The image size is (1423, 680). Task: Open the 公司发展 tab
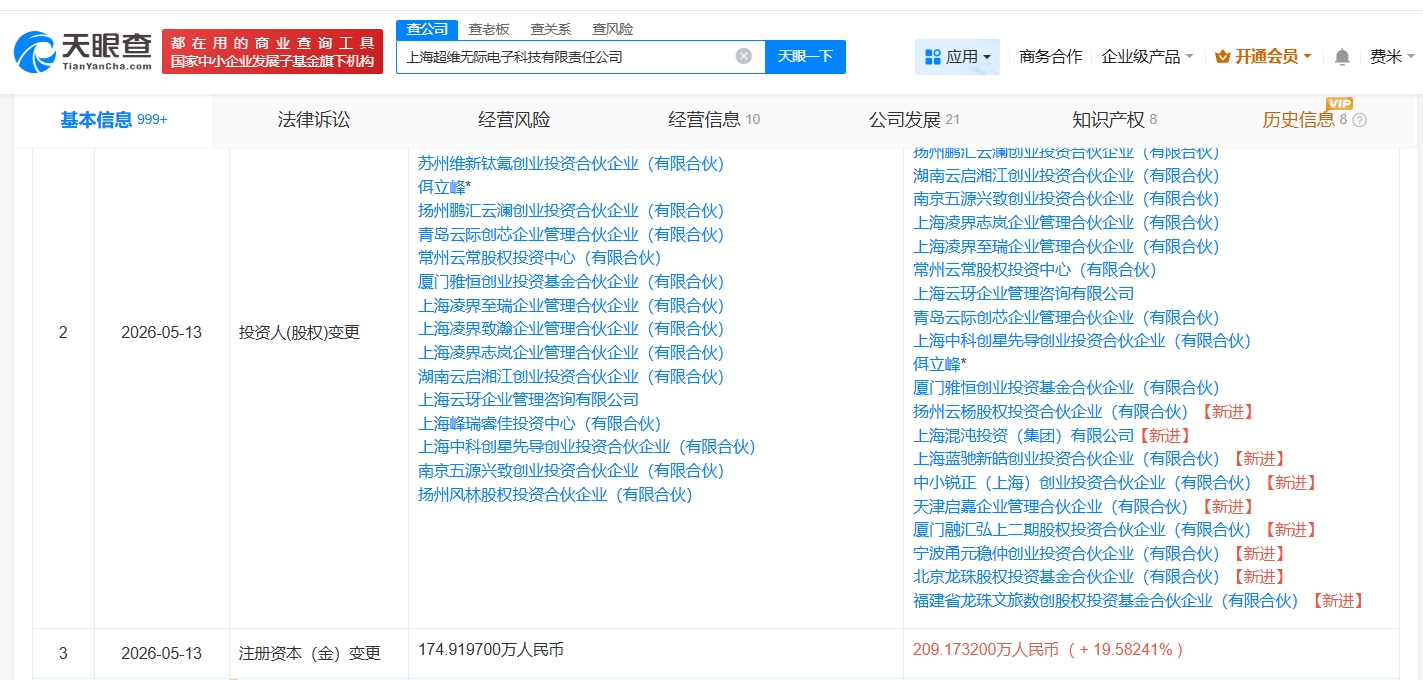pyautogui.click(x=914, y=120)
